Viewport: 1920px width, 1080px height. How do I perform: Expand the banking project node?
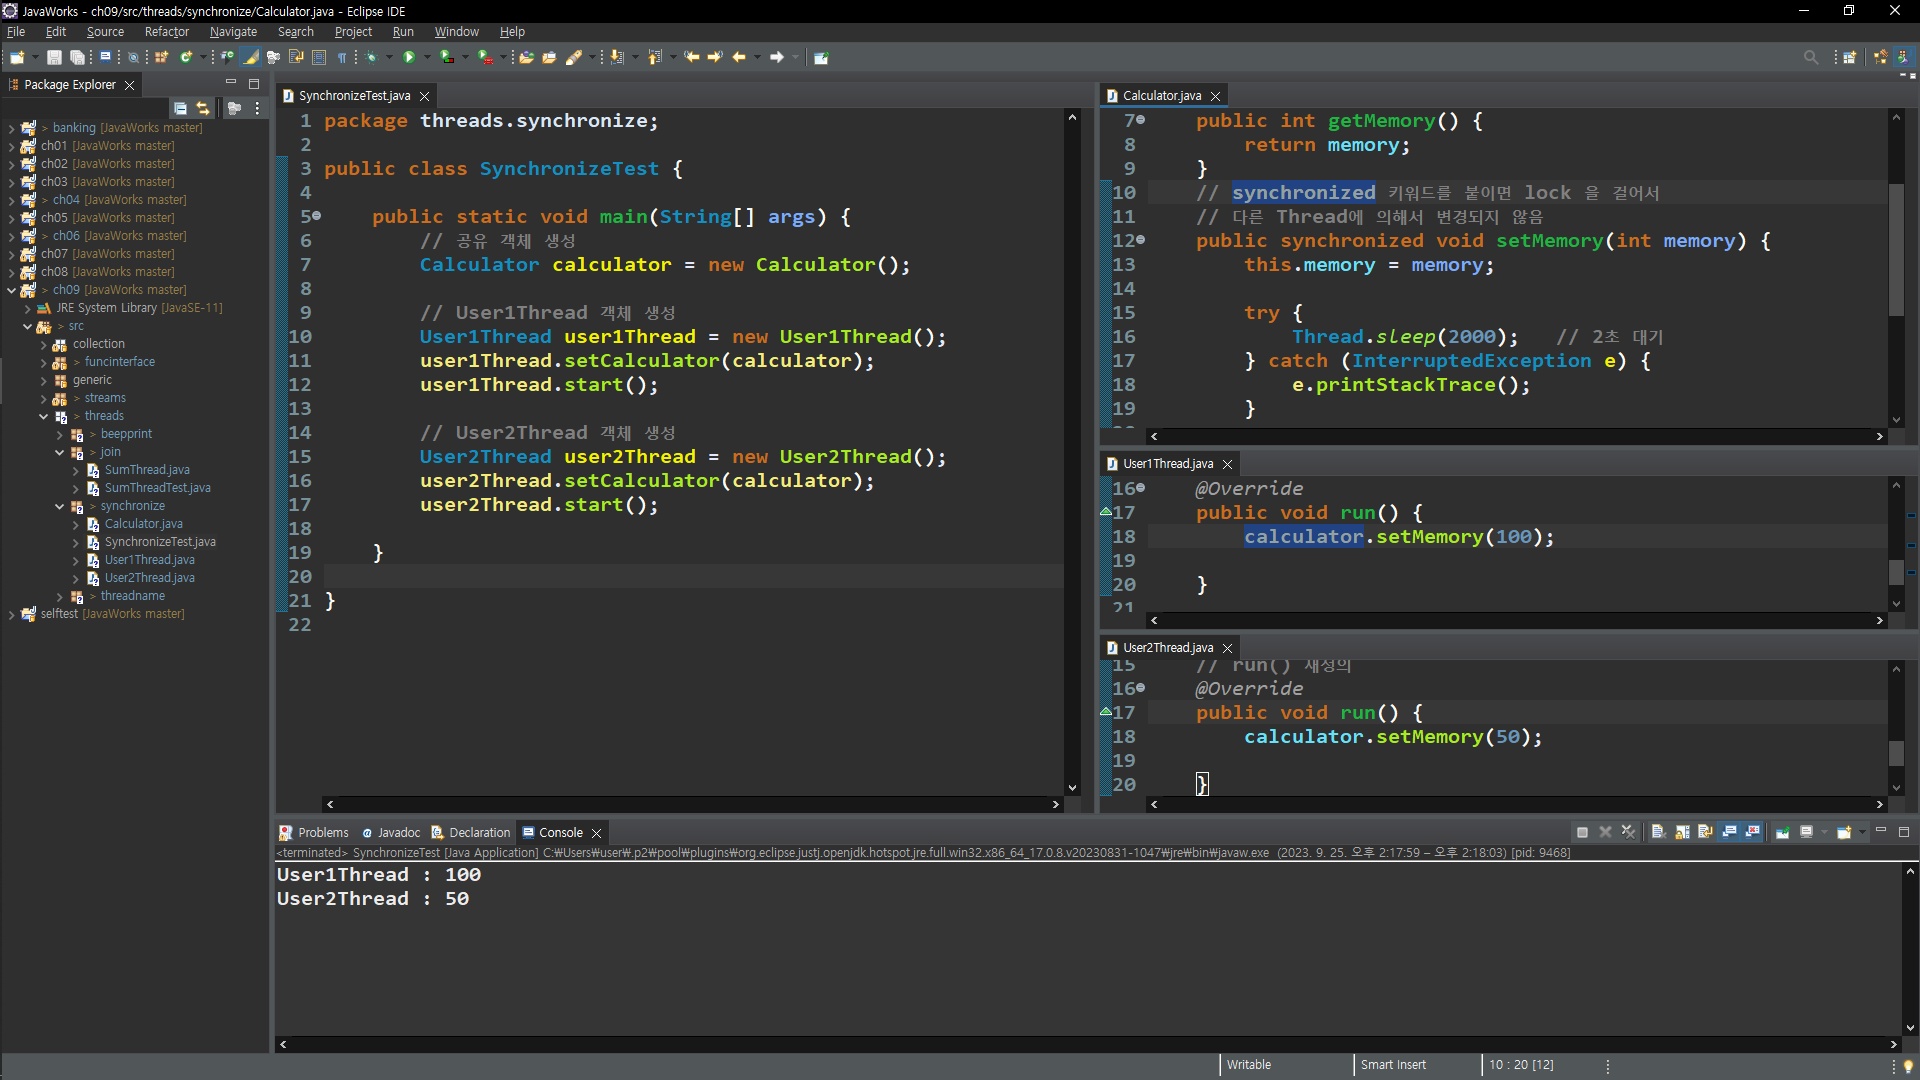[11, 128]
